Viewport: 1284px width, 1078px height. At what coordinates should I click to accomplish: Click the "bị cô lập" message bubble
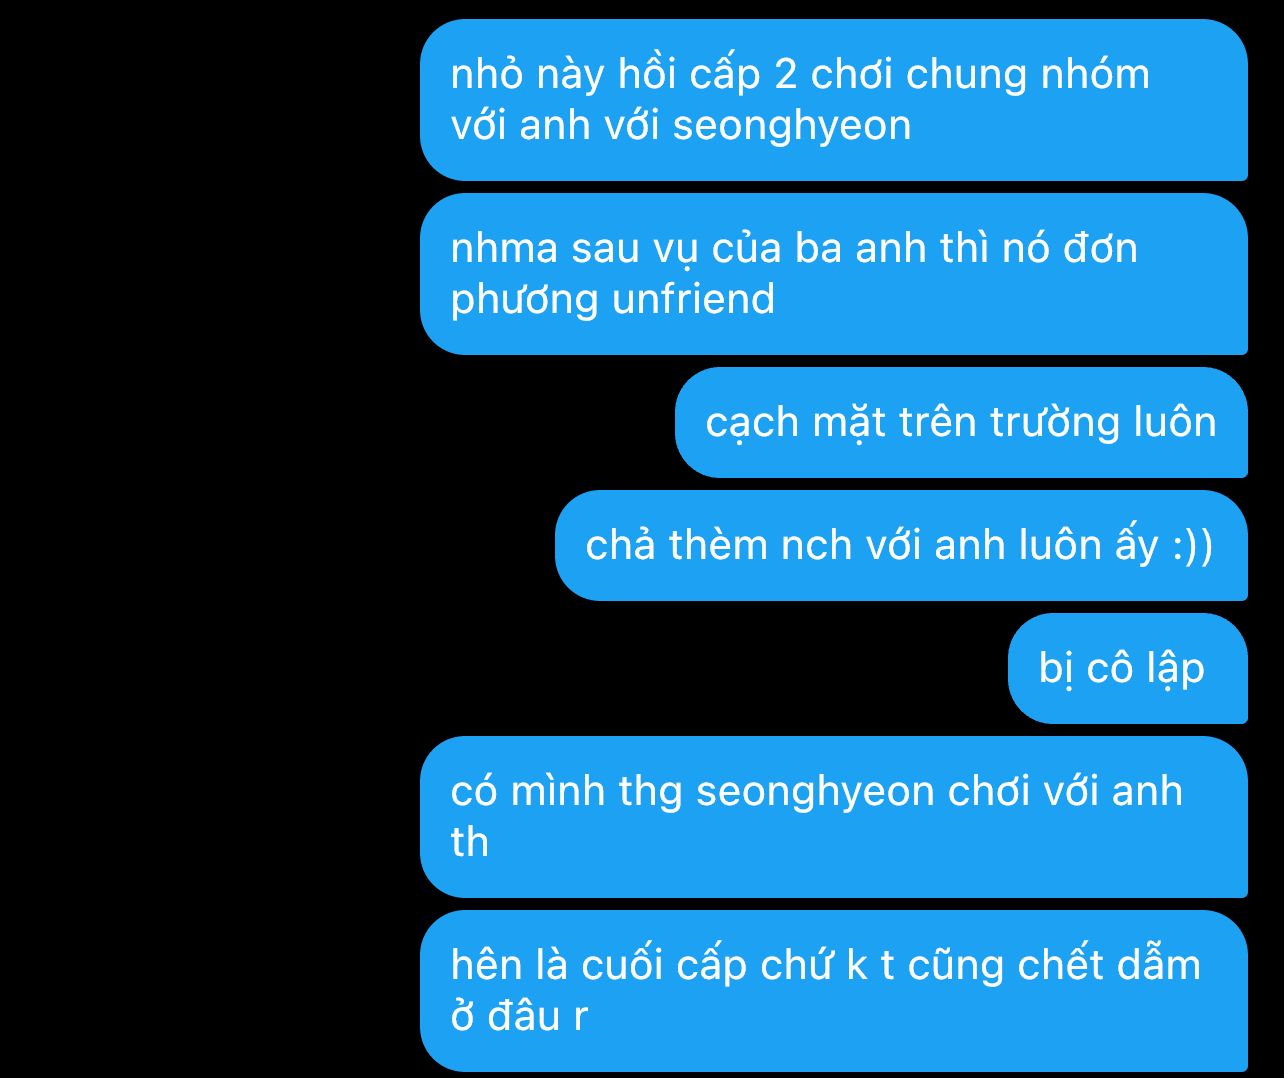tap(1127, 668)
